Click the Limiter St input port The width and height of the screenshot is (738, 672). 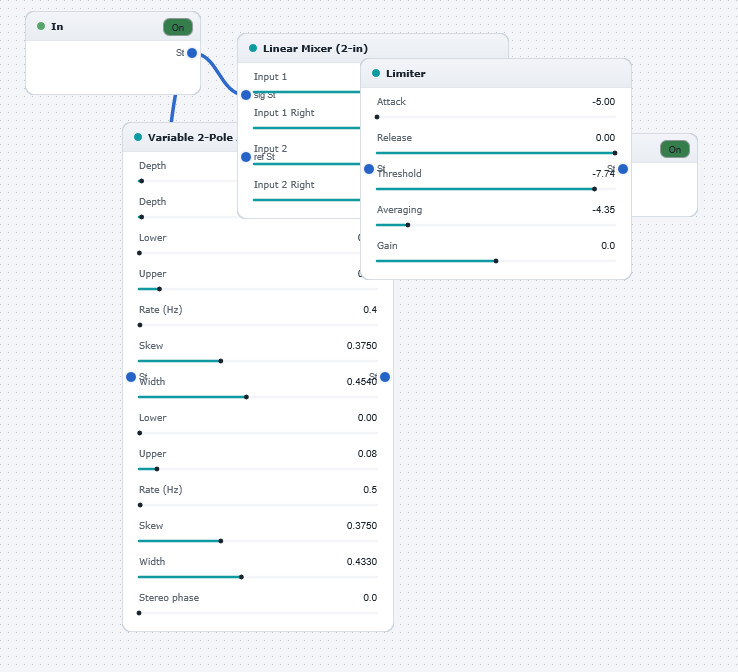pos(369,169)
